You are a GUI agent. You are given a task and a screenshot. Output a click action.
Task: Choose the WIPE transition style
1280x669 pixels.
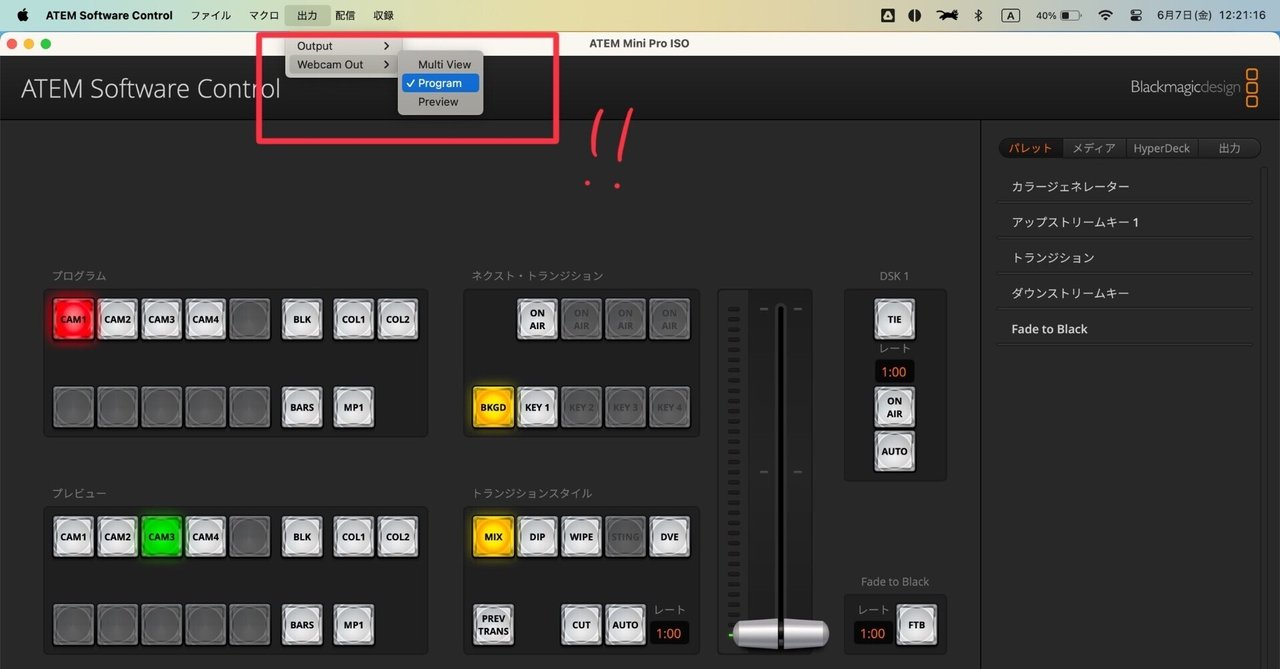coord(581,536)
